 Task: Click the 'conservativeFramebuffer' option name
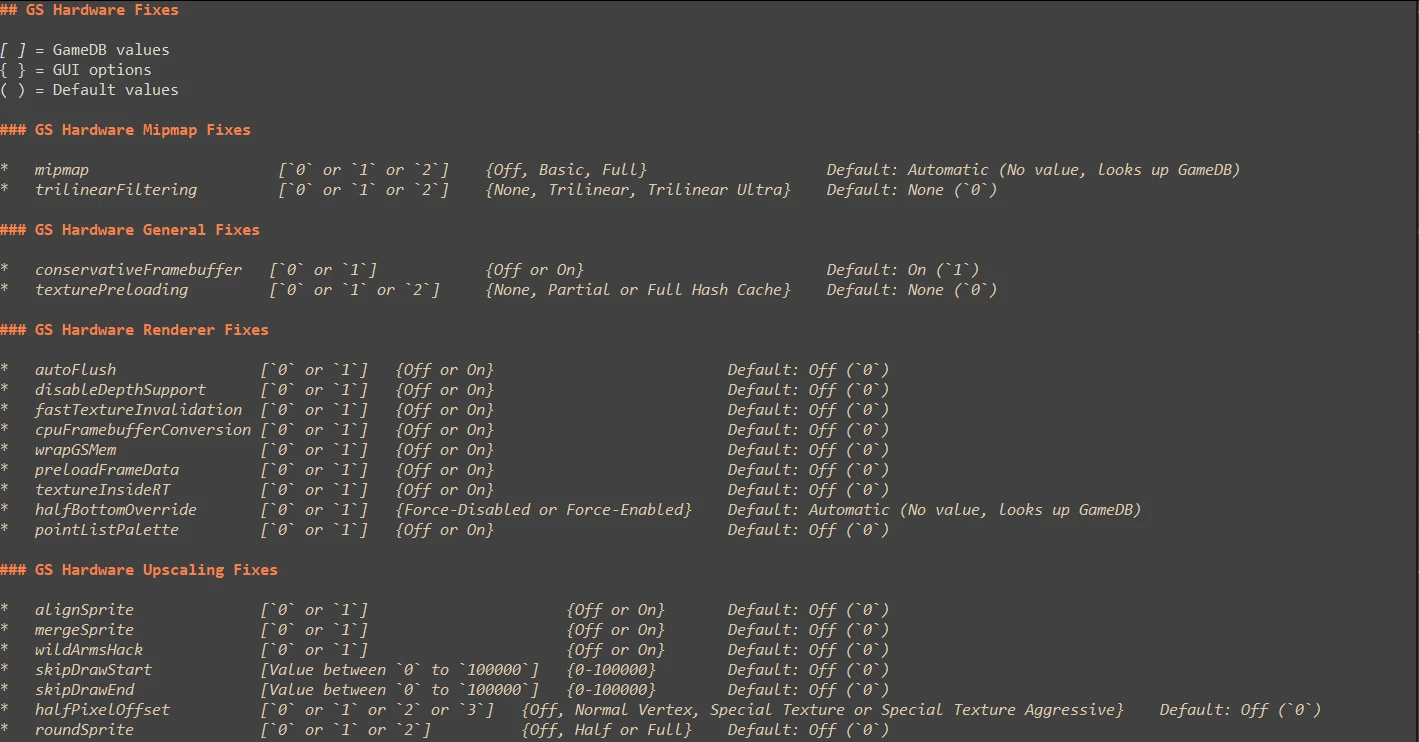pos(138,270)
